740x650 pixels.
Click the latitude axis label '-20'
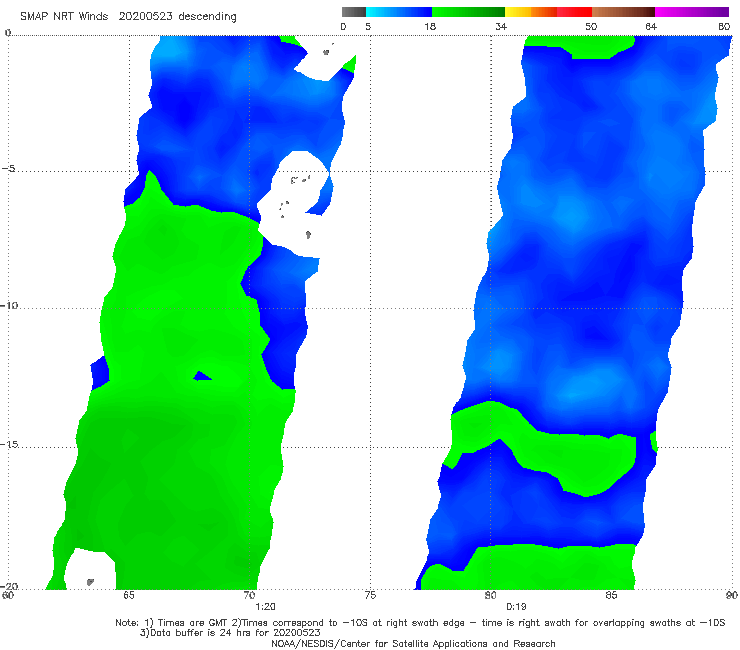pos(9,586)
